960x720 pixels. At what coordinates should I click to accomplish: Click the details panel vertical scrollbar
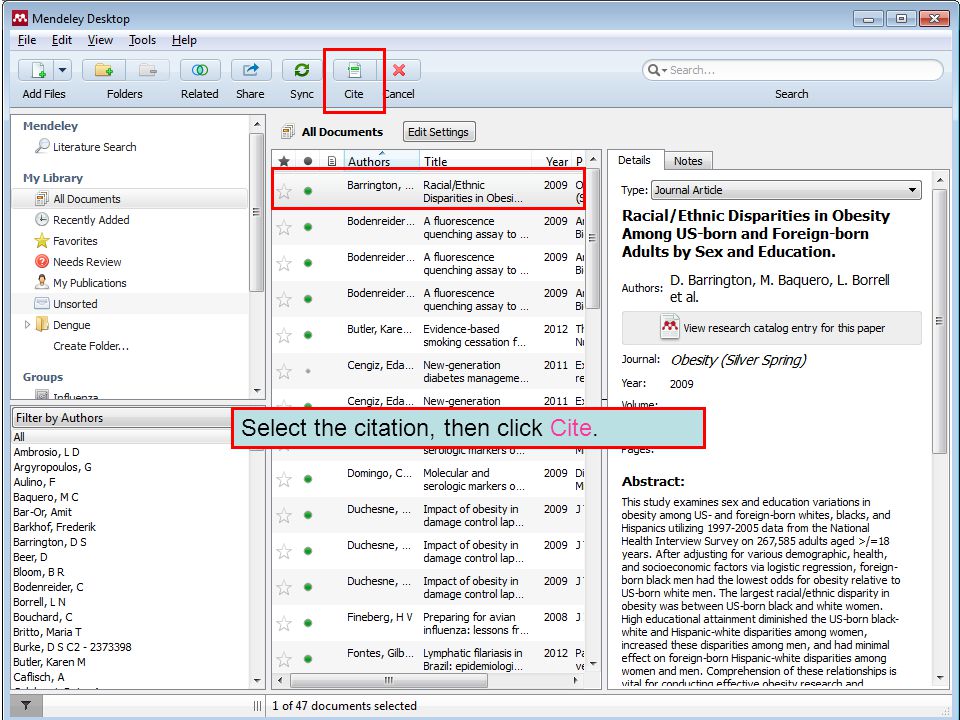coord(939,321)
